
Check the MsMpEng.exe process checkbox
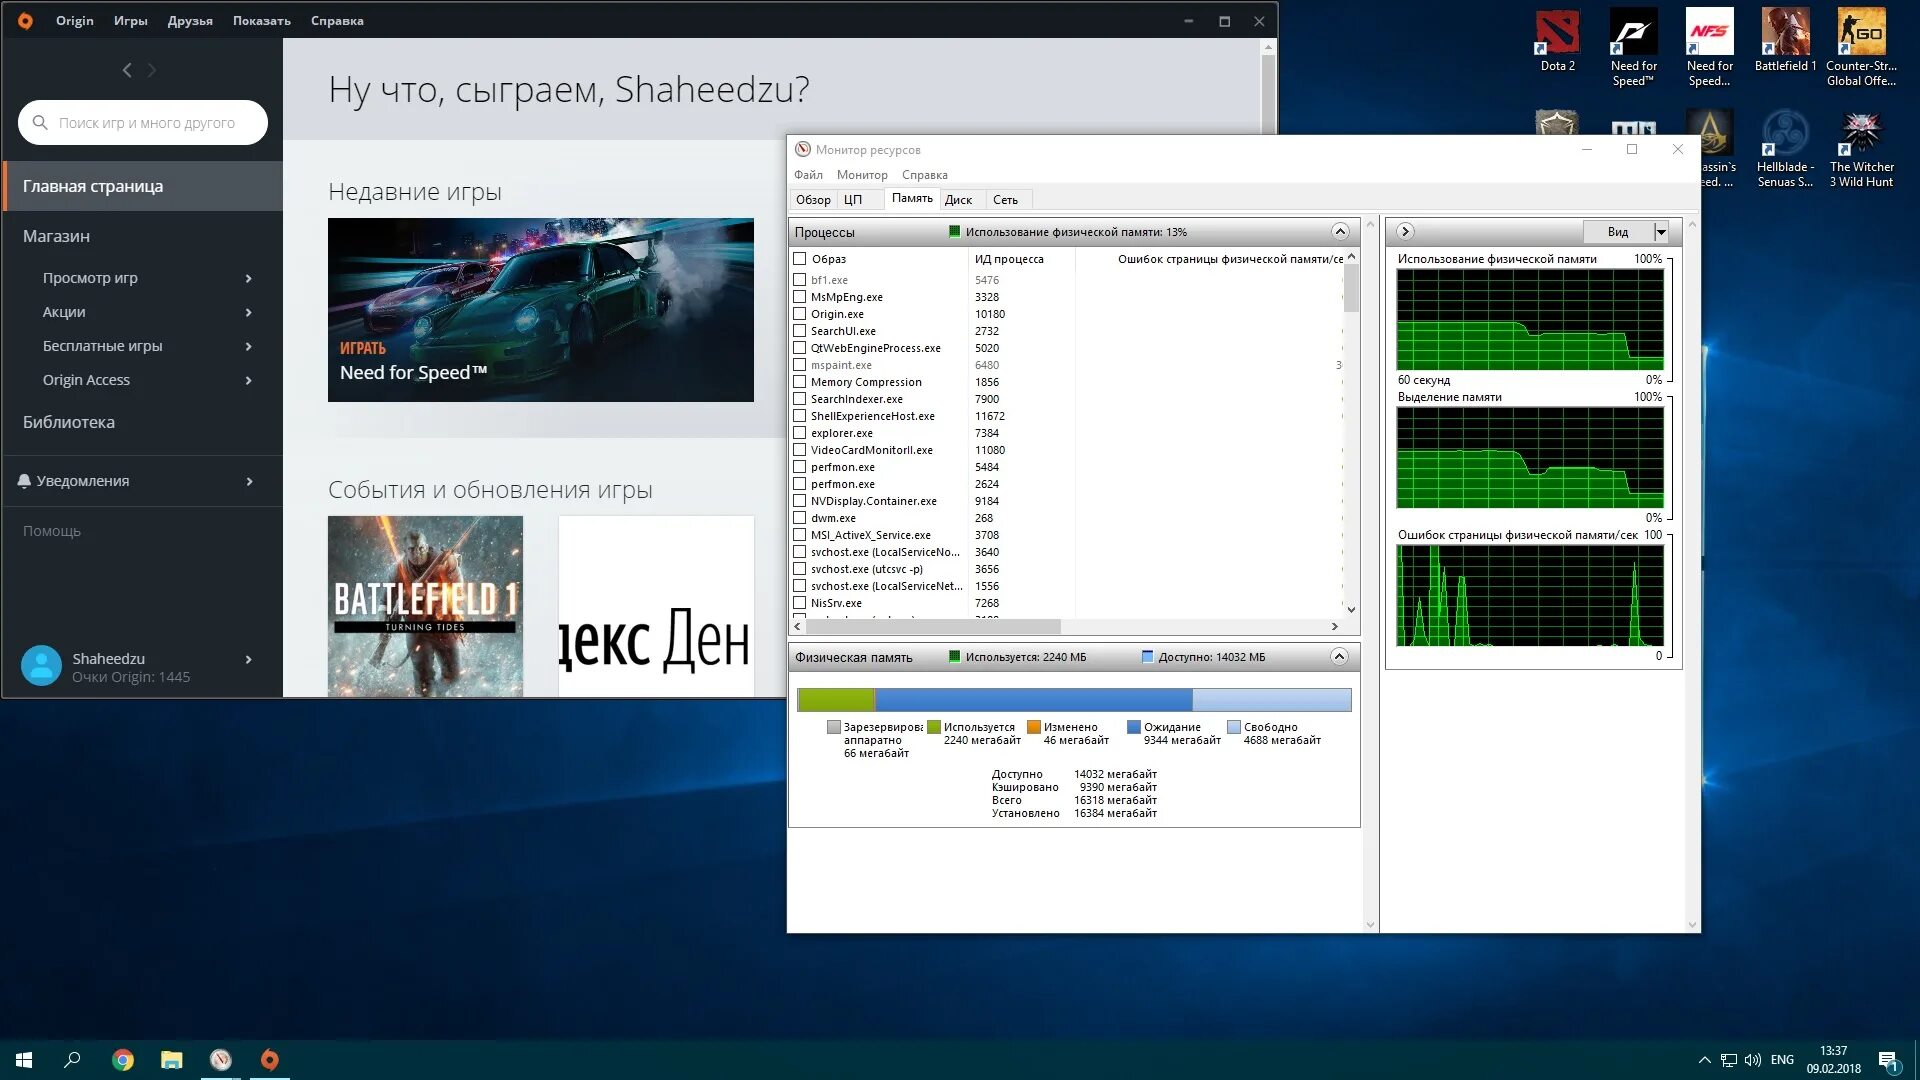tap(800, 297)
